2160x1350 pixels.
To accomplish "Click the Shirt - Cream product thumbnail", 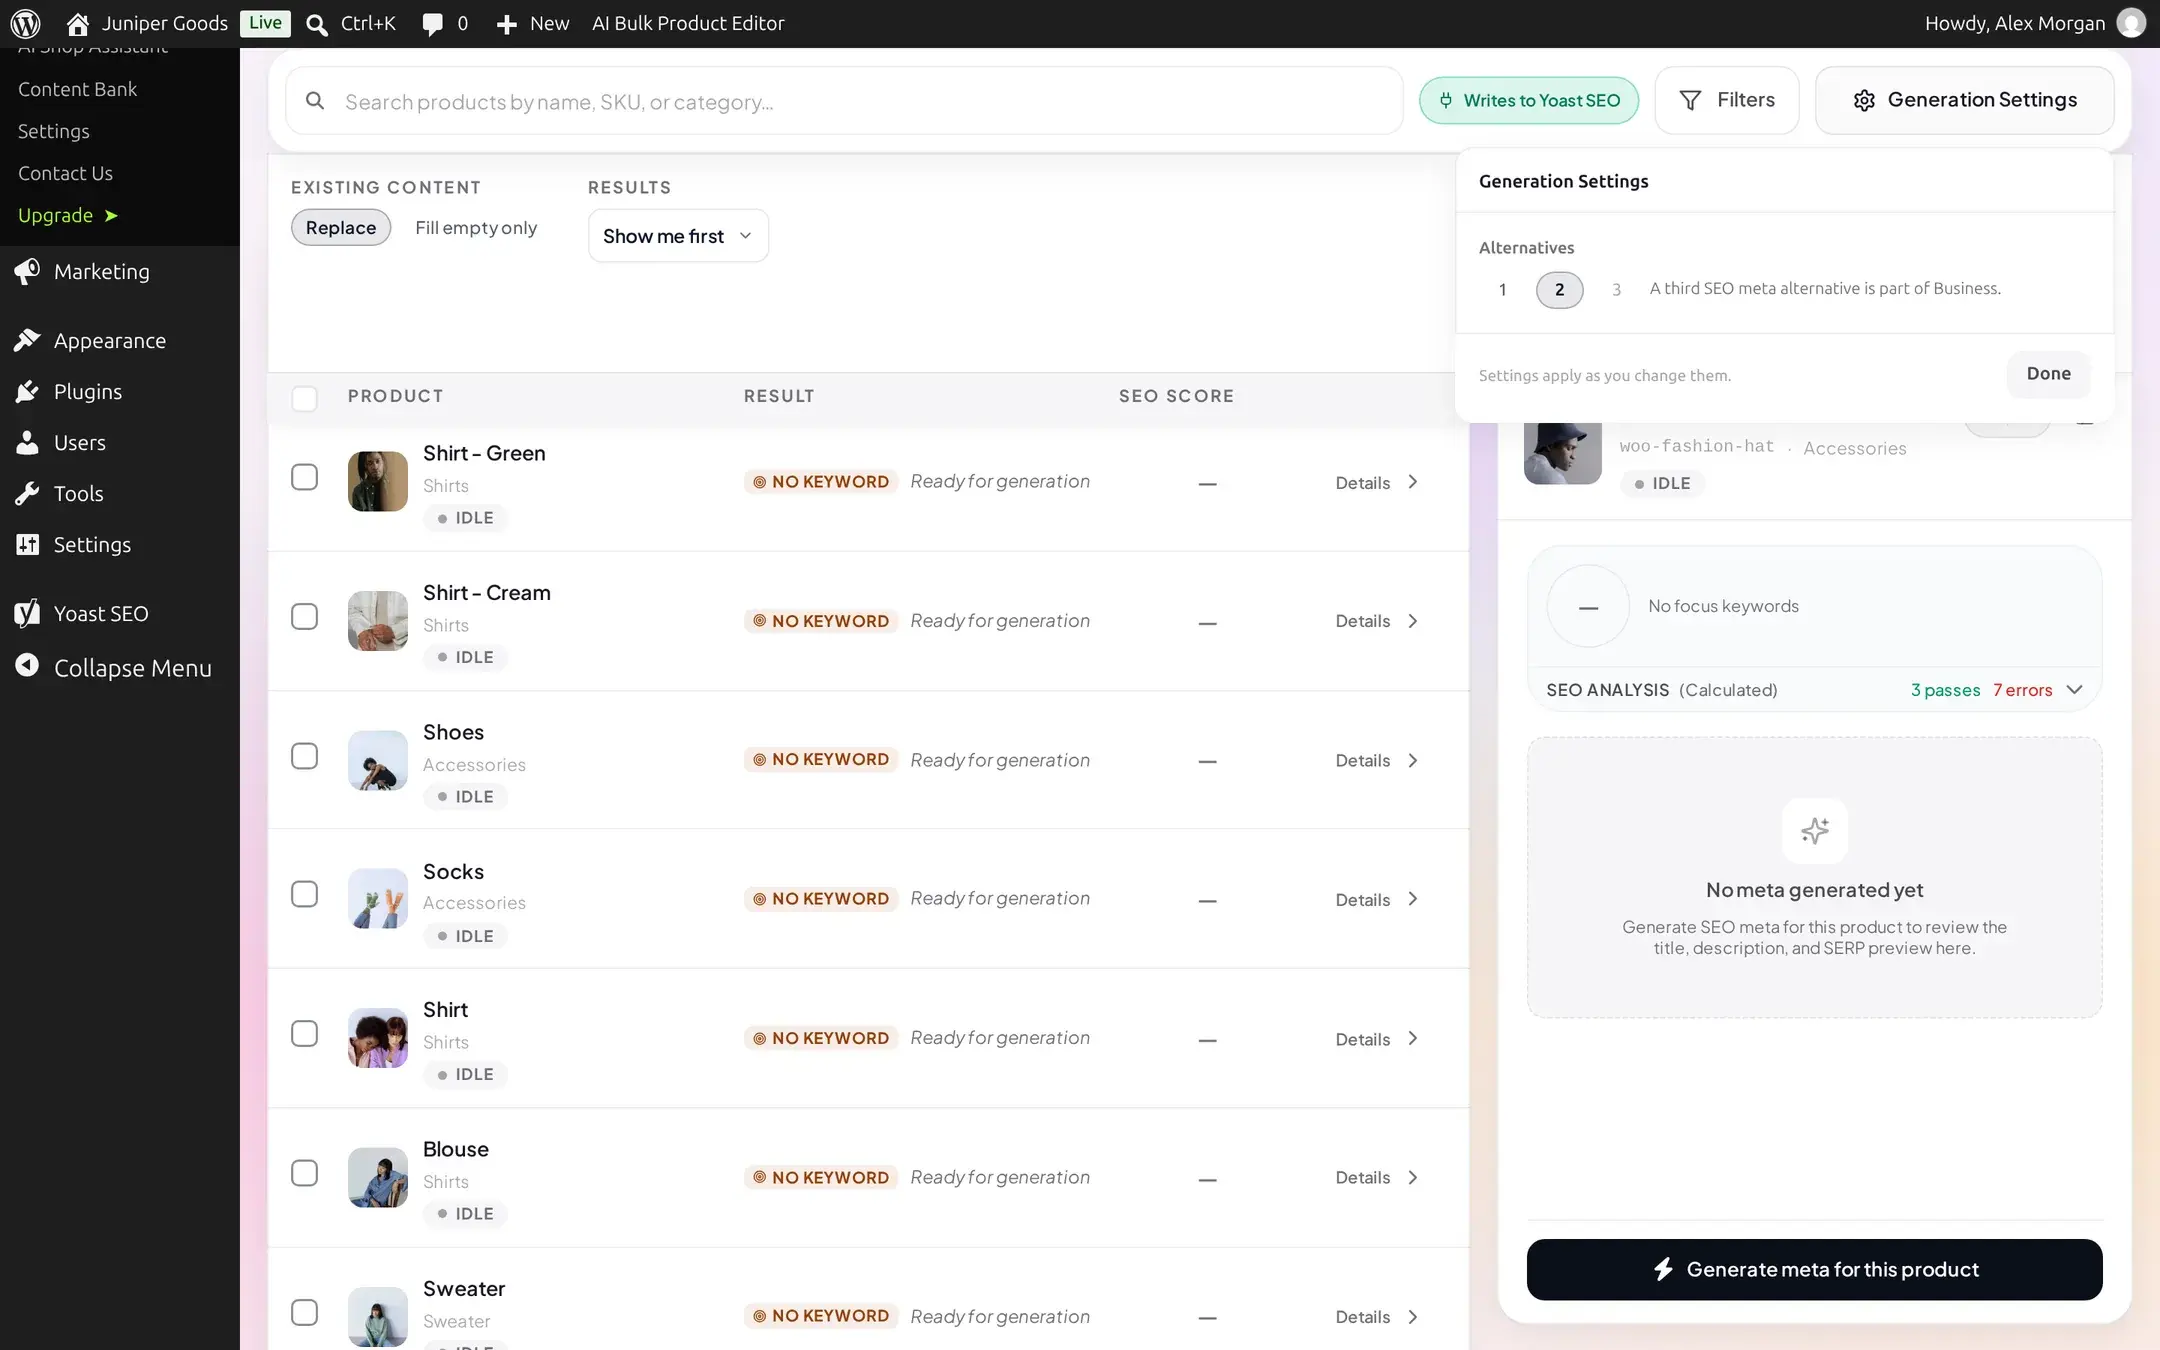I will coord(378,620).
